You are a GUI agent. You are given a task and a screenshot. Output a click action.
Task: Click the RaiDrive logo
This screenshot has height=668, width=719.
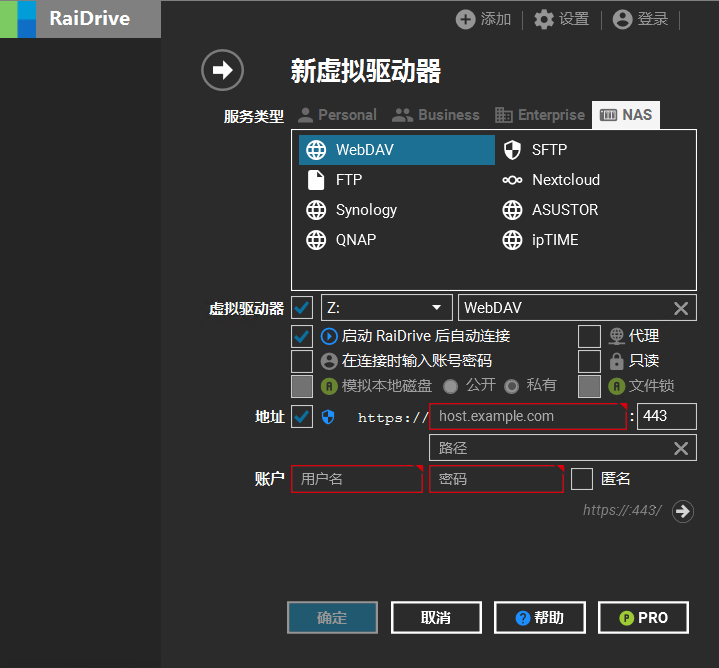pos(18,19)
